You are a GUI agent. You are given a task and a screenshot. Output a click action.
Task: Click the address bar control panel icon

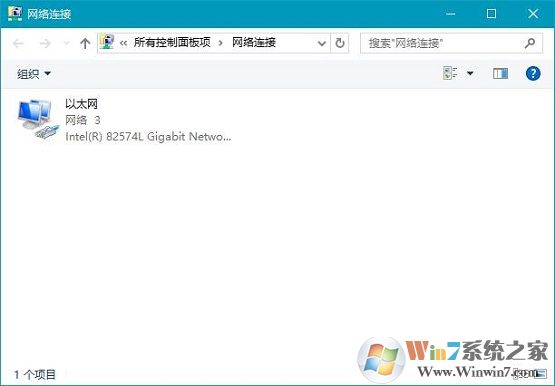(107, 42)
